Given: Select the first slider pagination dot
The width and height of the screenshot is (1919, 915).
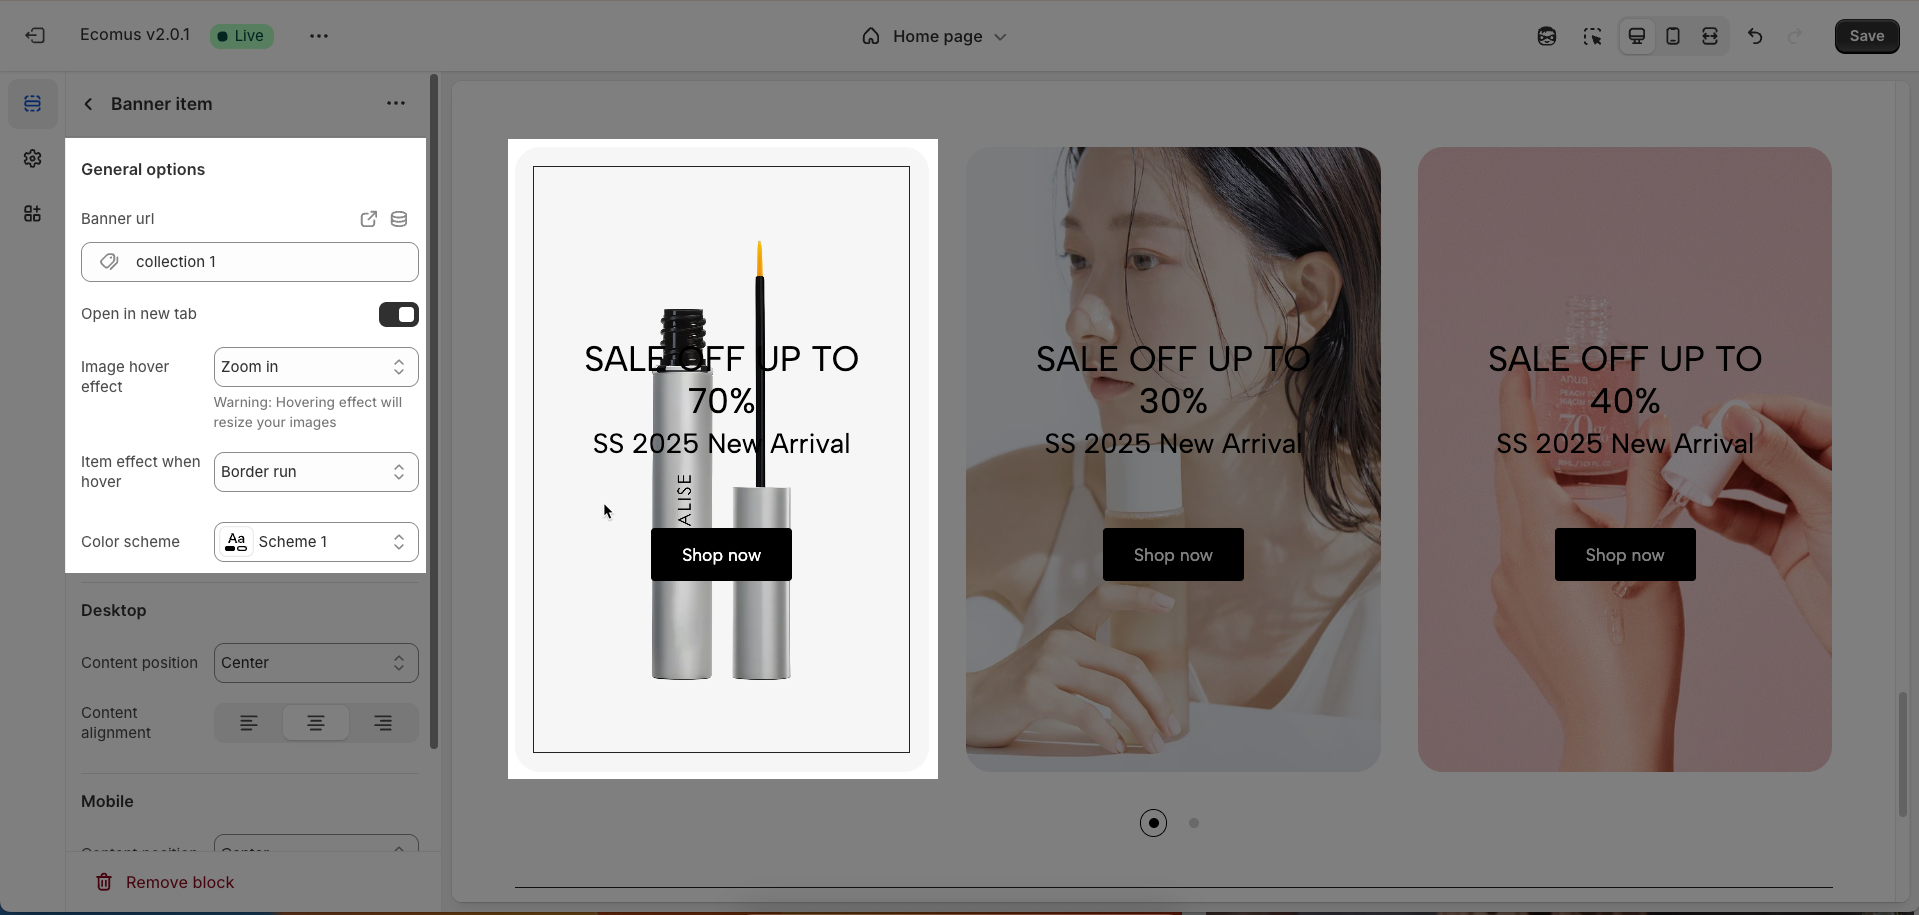Looking at the screenshot, I should point(1153,823).
